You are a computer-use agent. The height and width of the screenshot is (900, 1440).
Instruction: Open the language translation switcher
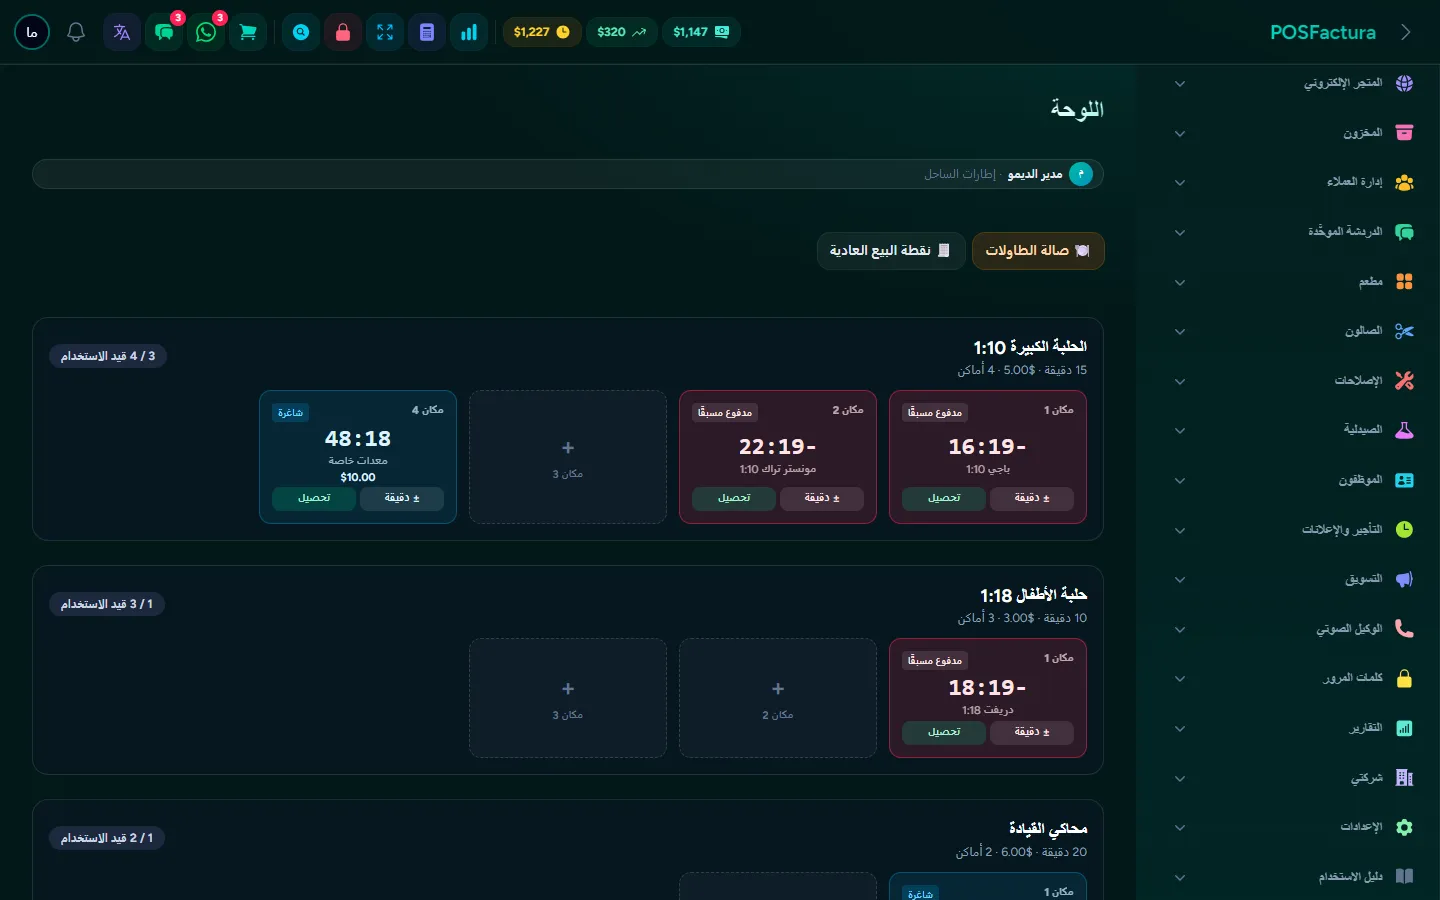click(122, 32)
